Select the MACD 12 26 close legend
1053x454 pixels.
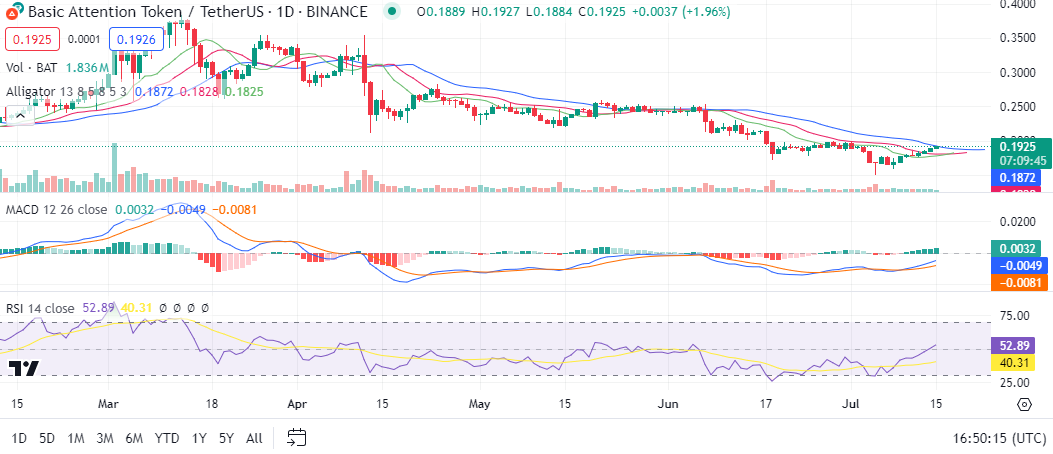pyautogui.click(x=56, y=210)
